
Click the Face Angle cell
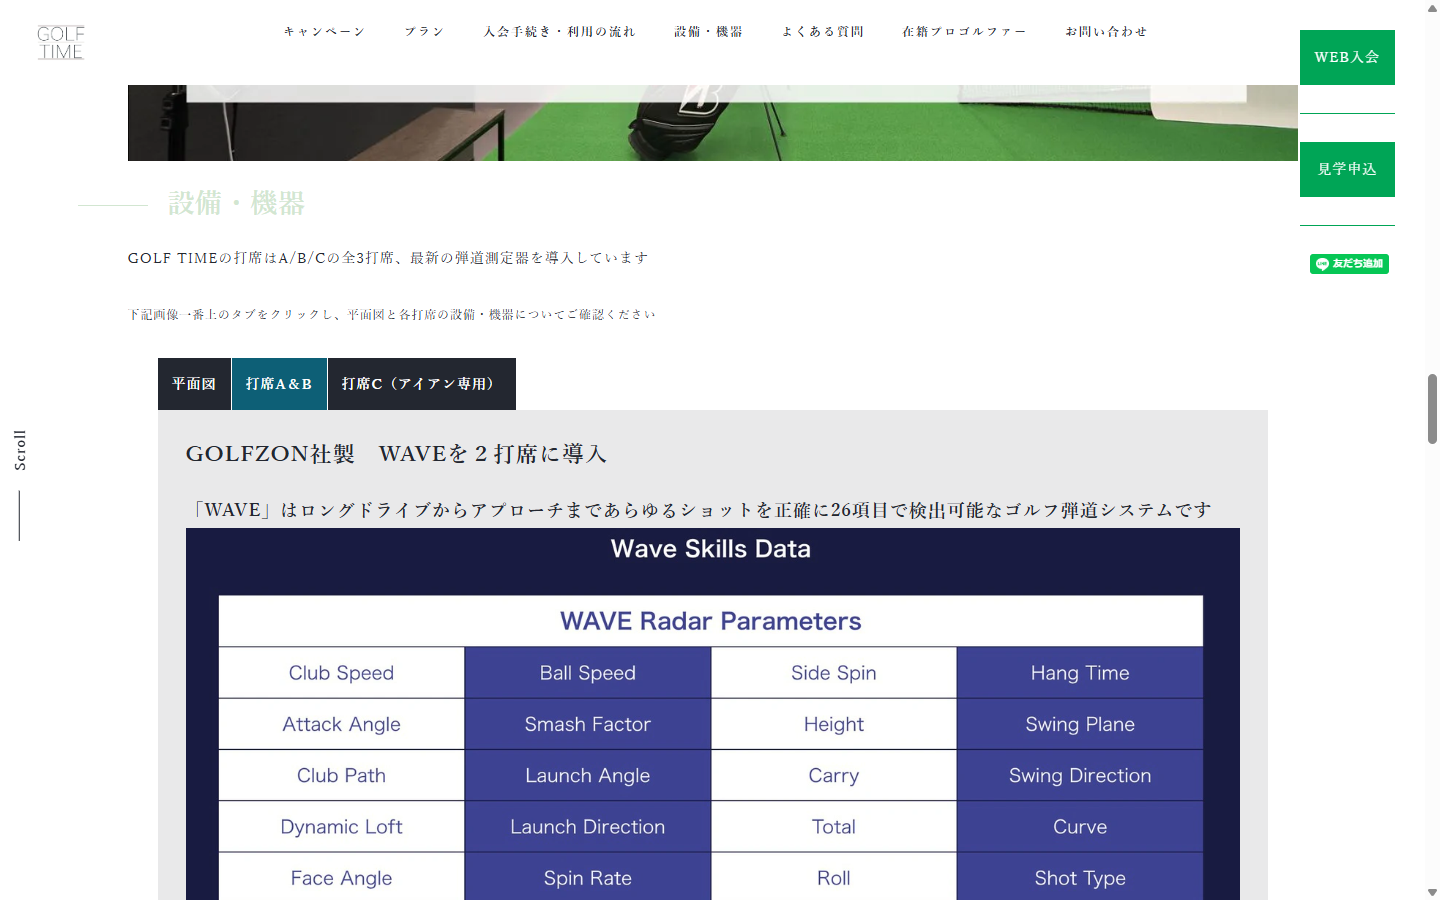pos(341,877)
